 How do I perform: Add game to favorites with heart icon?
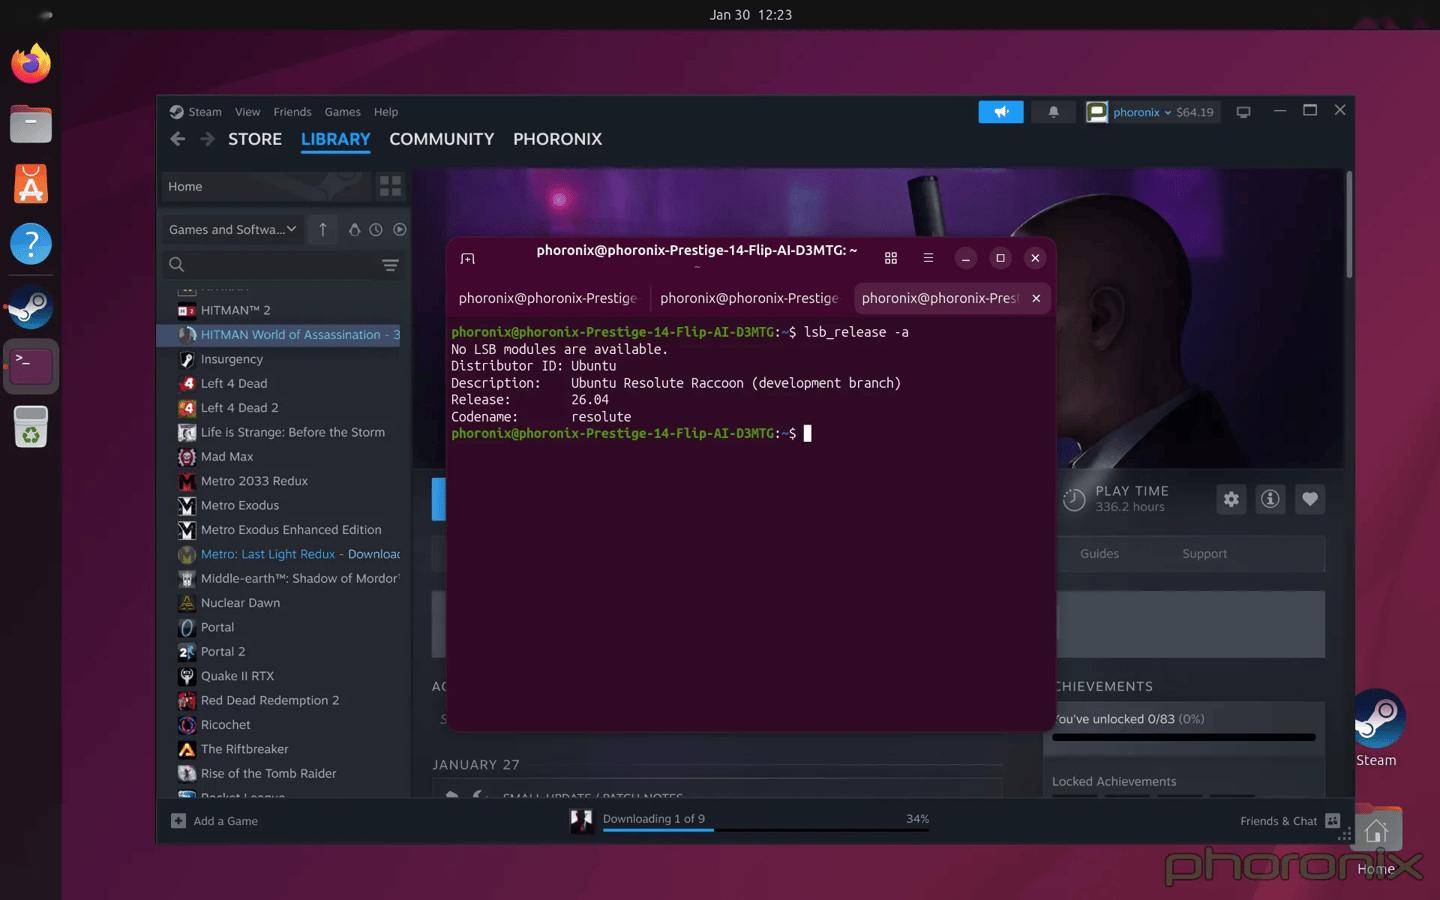(1309, 499)
